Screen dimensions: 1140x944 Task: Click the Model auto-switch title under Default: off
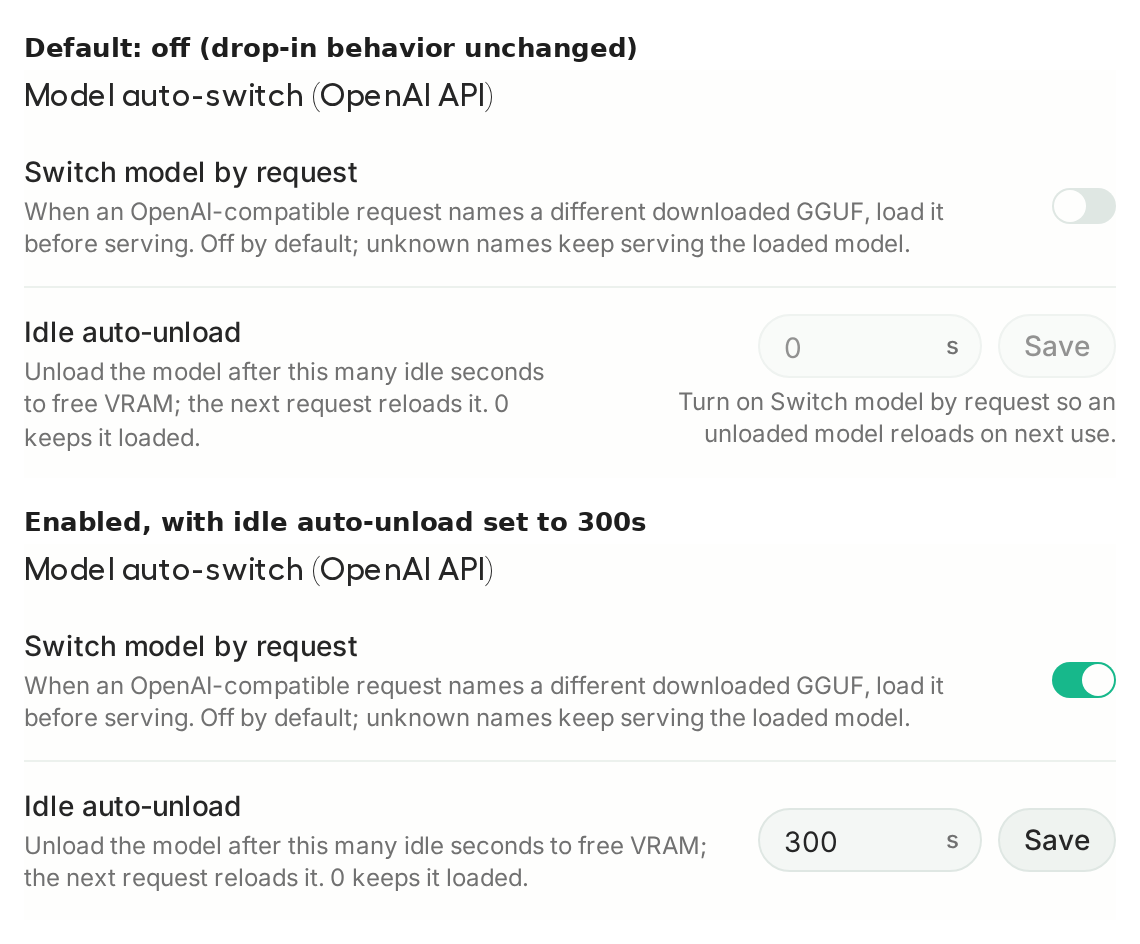pyautogui.click(x=259, y=95)
